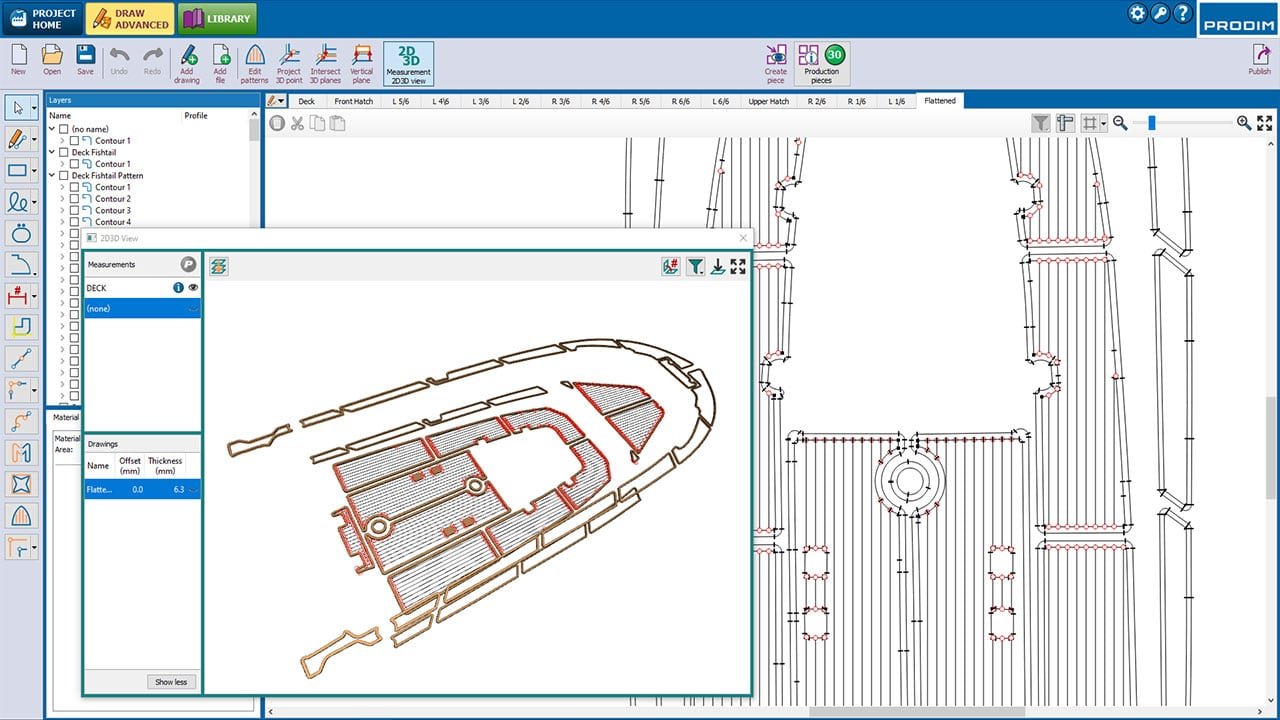The height and width of the screenshot is (720, 1280).
Task: Click Add file toolbar icon
Action: coord(220,64)
